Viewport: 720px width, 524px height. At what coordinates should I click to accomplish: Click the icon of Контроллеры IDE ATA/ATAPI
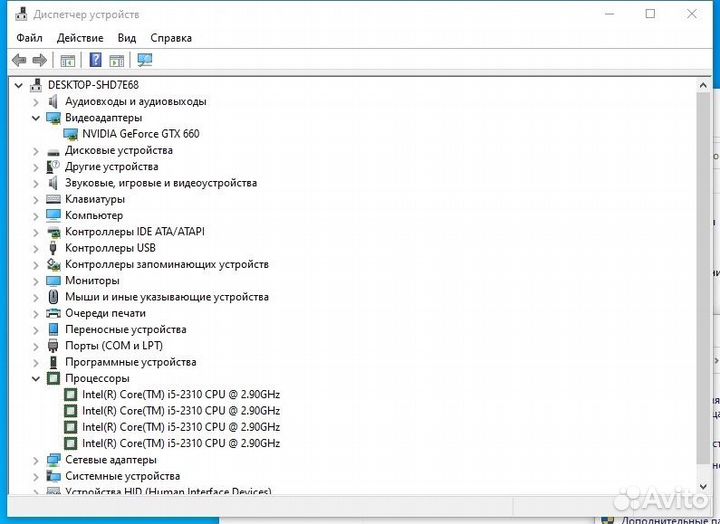tap(53, 232)
